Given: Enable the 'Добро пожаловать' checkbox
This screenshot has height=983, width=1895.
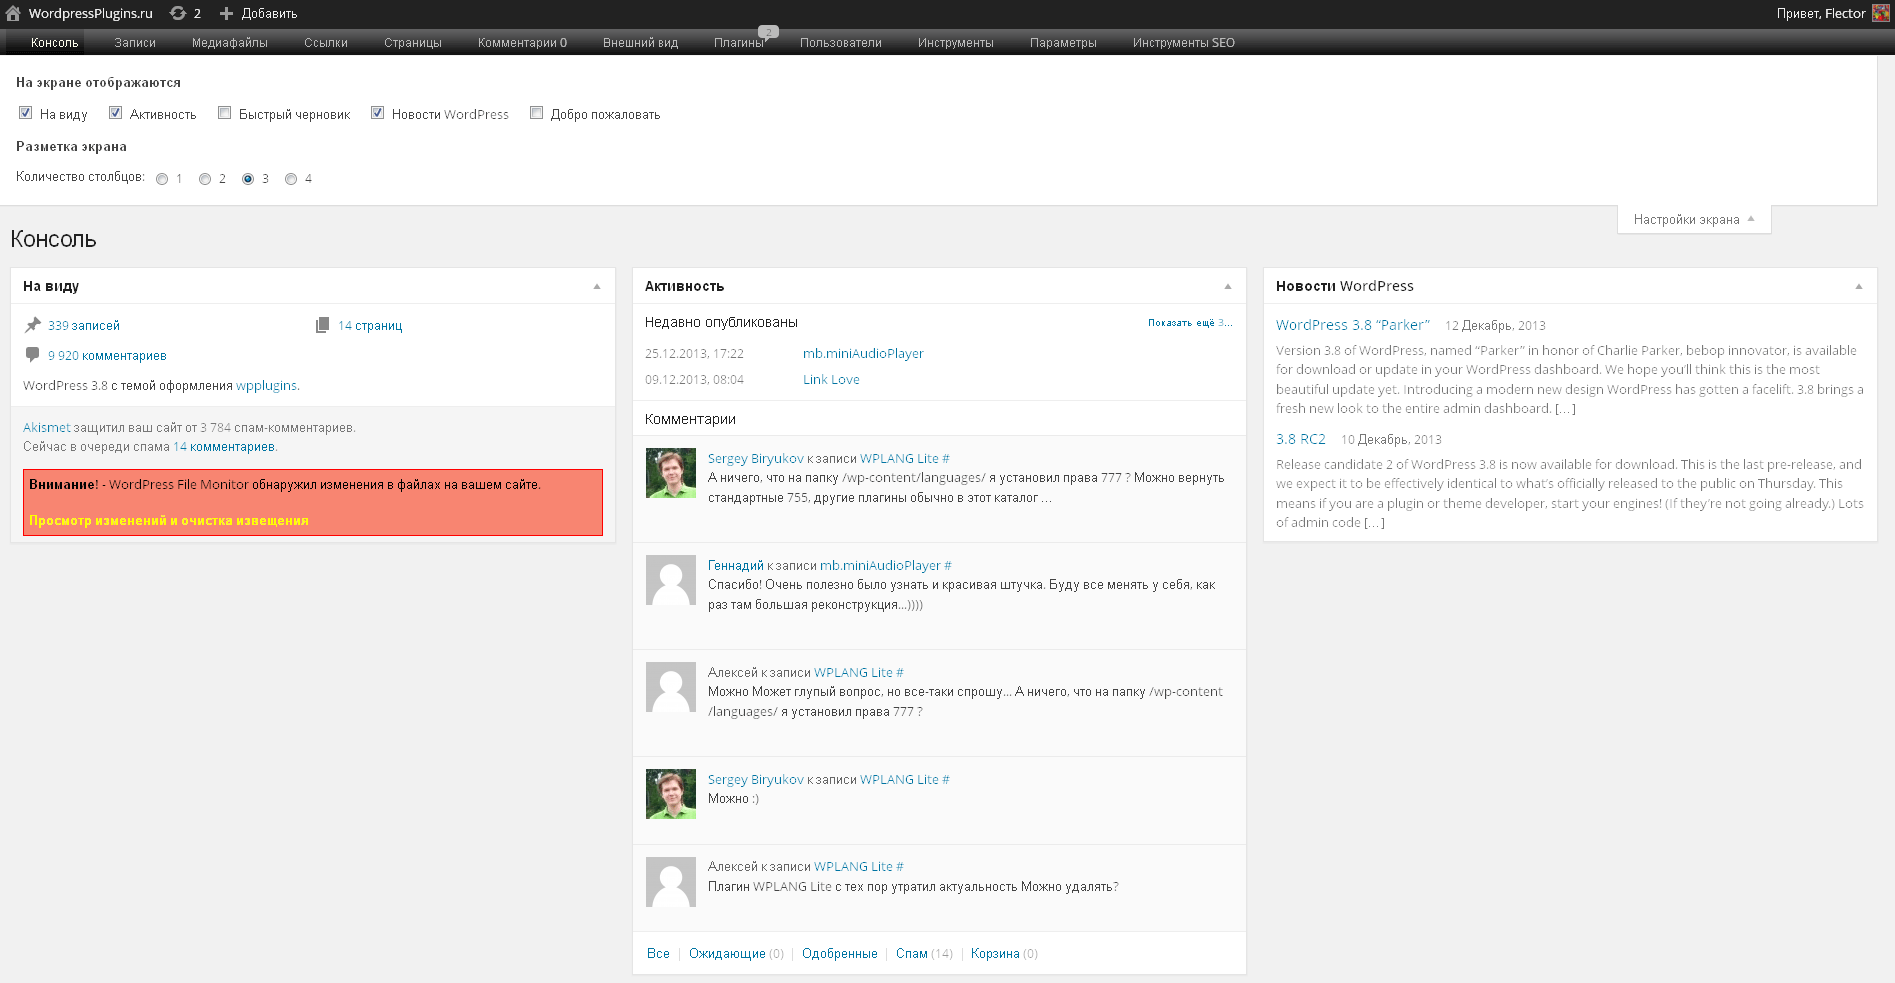Looking at the screenshot, I should 537,113.
